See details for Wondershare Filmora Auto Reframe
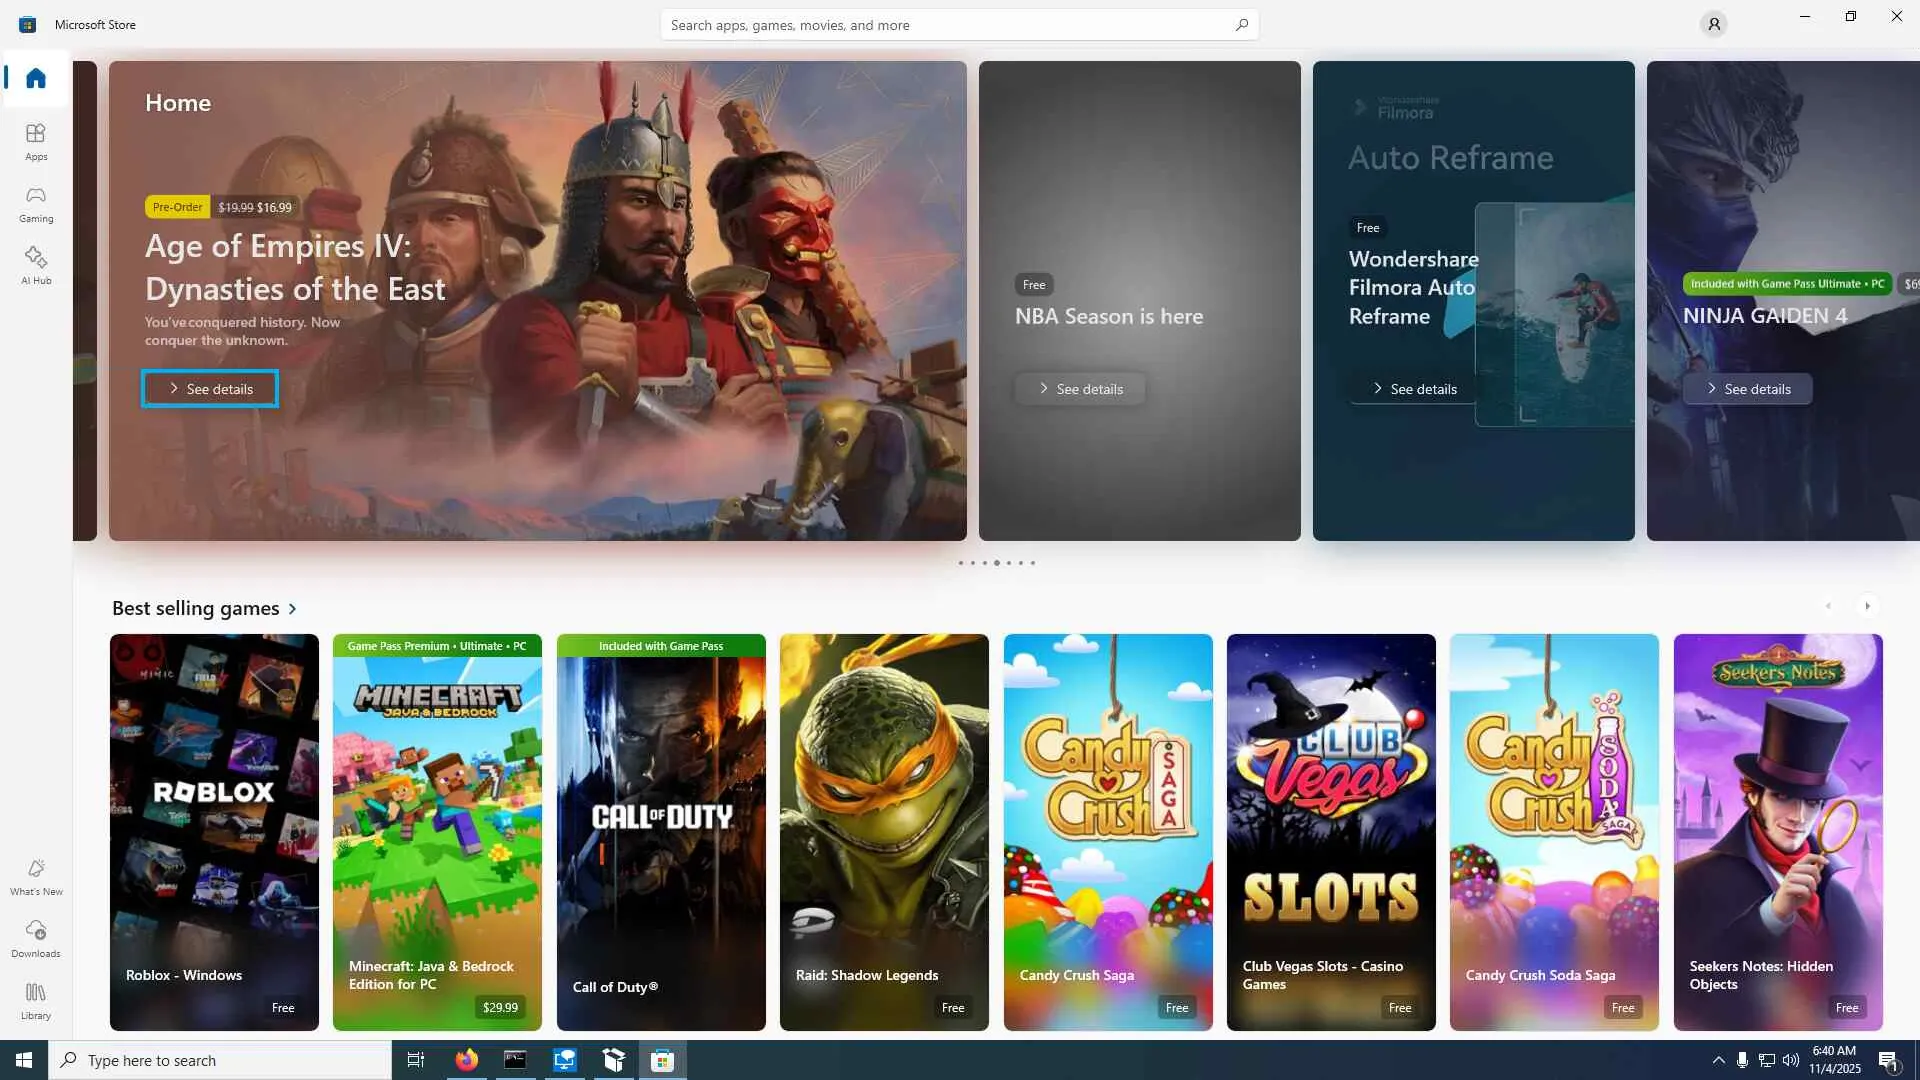 pos(1414,389)
